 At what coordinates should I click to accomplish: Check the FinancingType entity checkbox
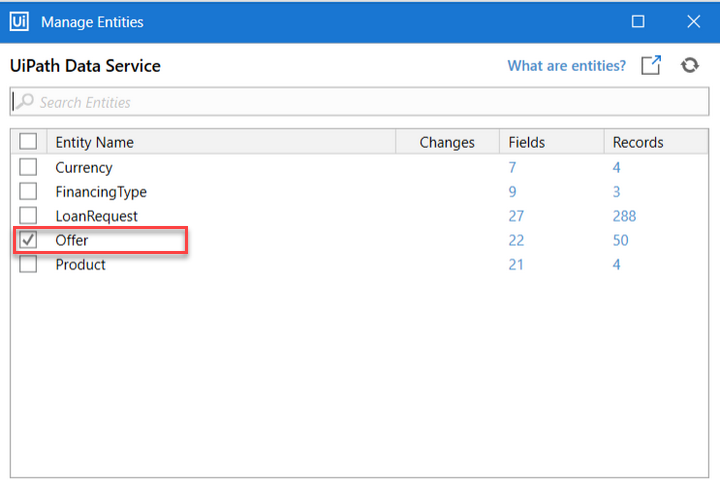pos(28,191)
